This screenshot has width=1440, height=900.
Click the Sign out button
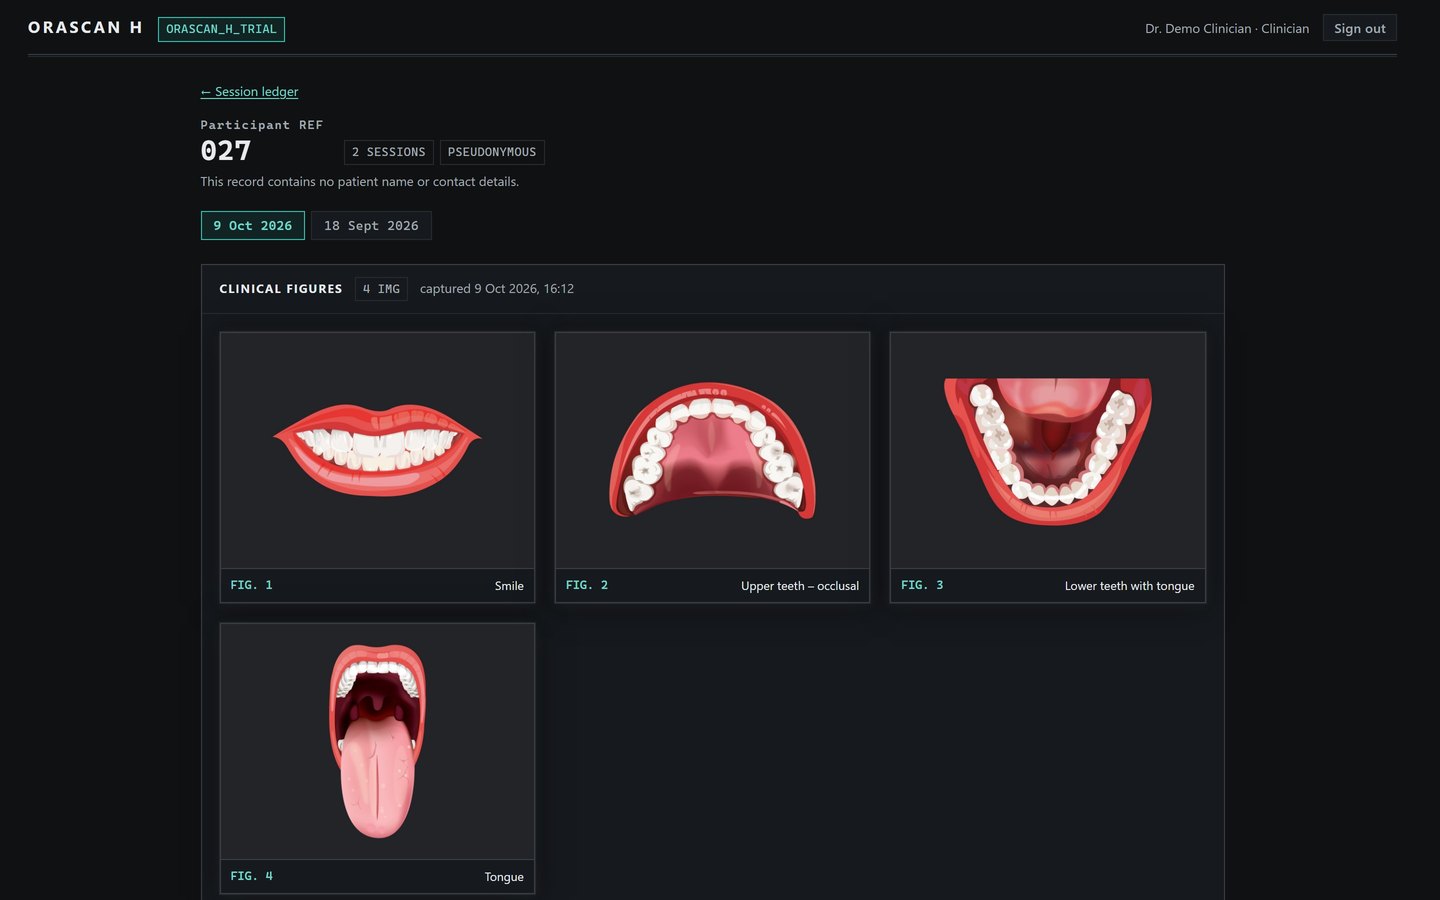pos(1360,29)
